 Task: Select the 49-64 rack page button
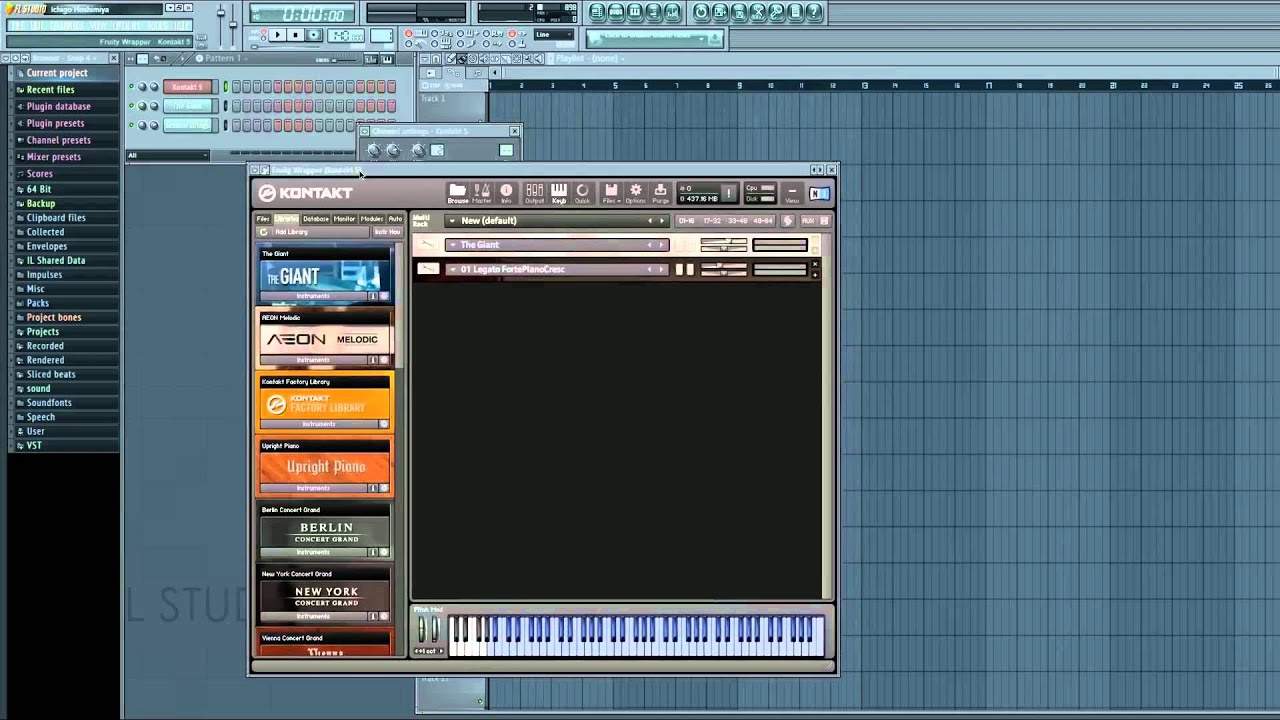point(762,221)
